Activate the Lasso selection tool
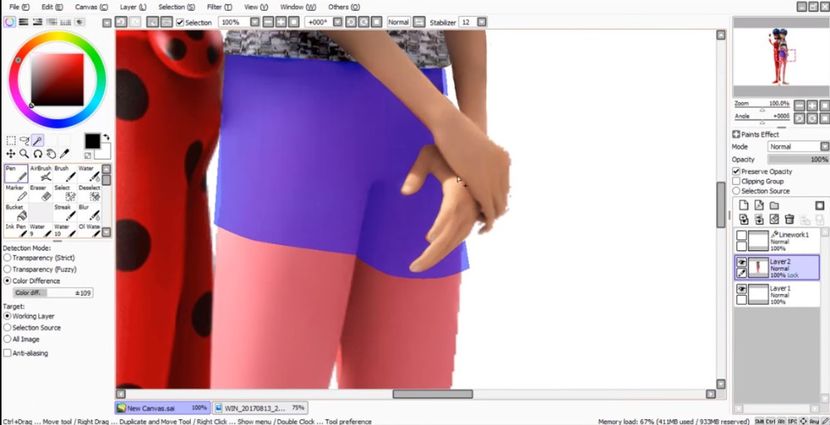 24,140
